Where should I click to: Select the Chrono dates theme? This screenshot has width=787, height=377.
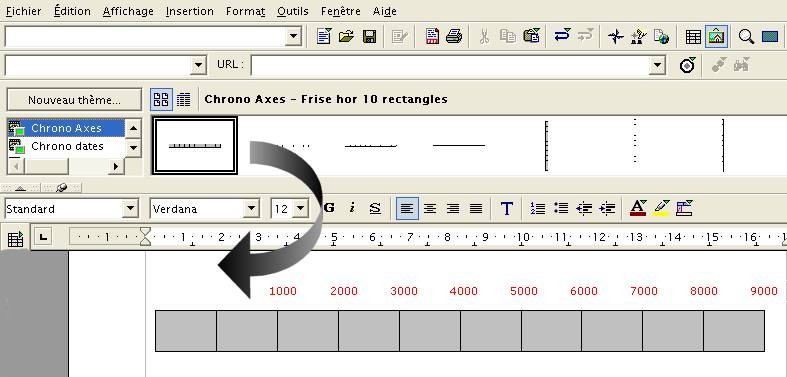(67, 147)
